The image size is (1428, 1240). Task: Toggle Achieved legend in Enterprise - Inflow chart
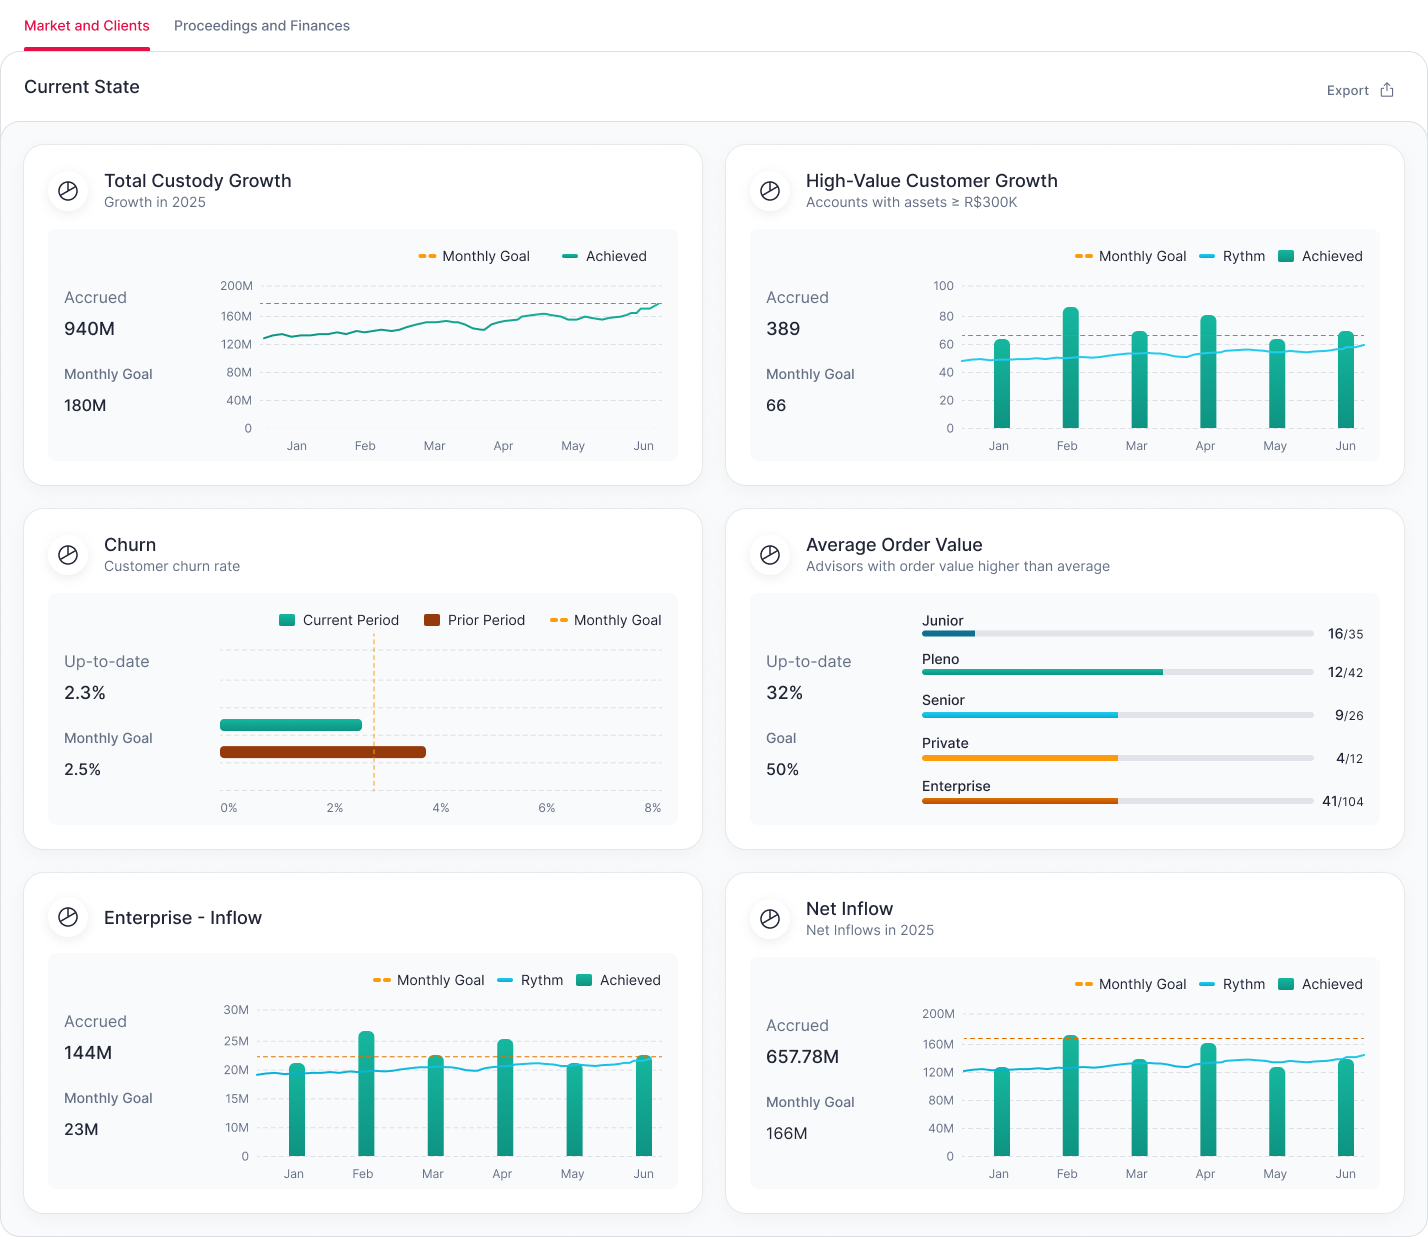point(618,980)
